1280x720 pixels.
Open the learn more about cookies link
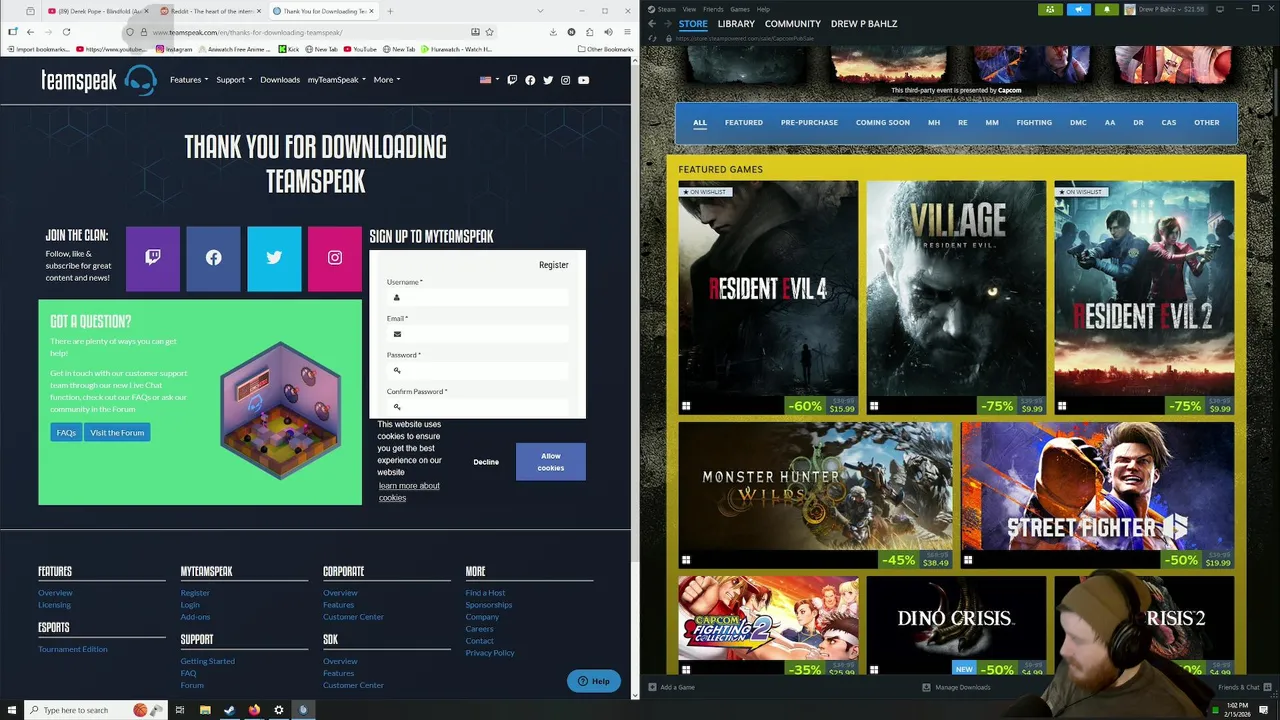[x=409, y=492]
